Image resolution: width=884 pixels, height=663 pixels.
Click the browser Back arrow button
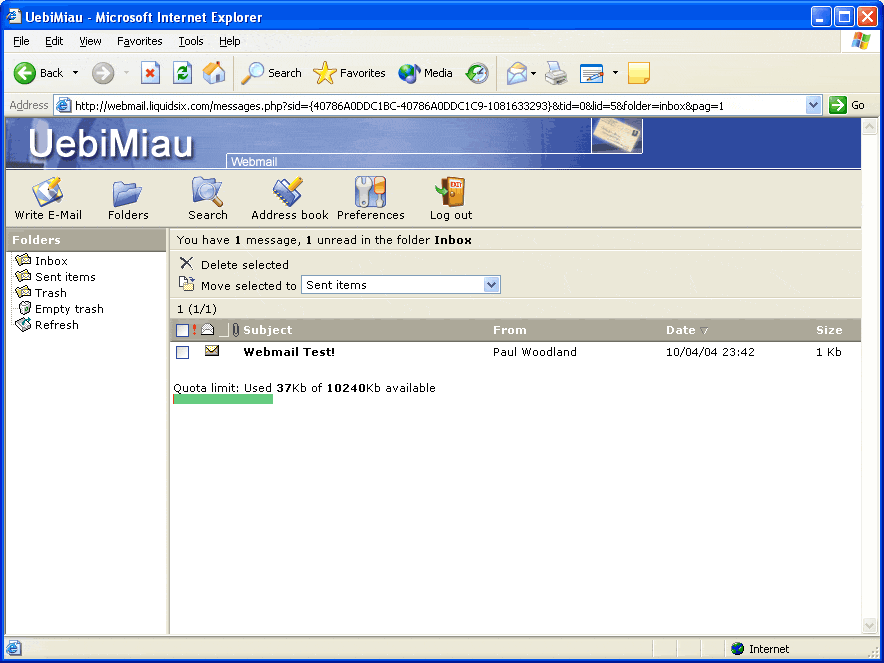click(24, 73)
